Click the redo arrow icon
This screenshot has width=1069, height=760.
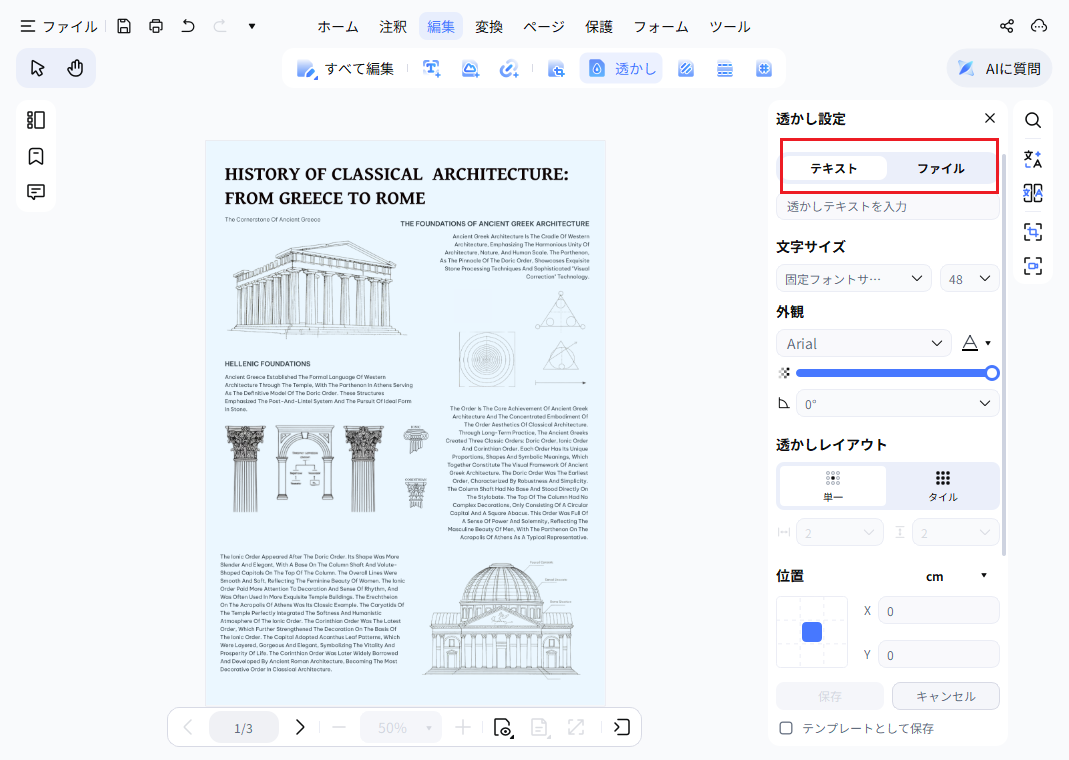tap(220, 27)
